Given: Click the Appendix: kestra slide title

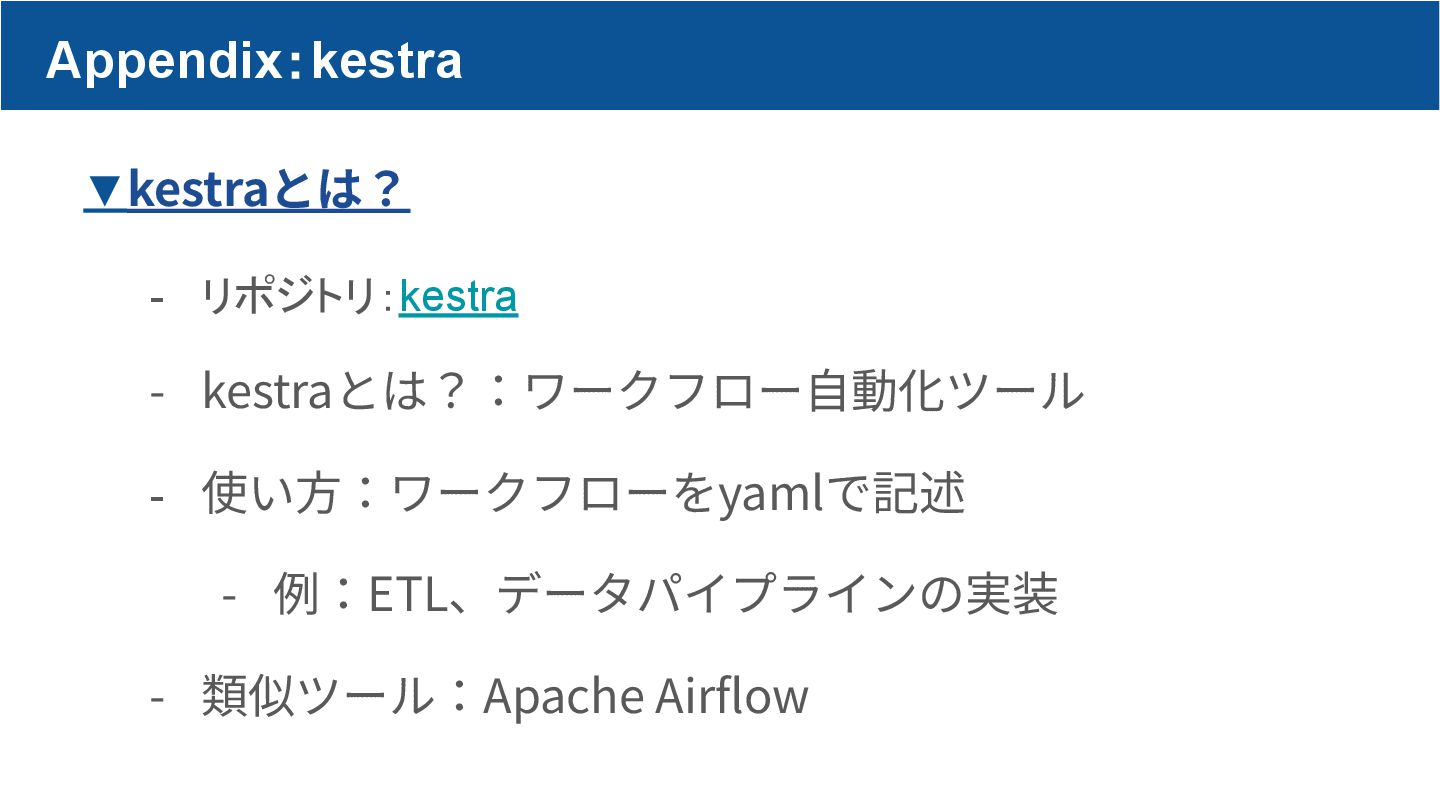Looking at the screenshot, I should (x=254, y=60).
